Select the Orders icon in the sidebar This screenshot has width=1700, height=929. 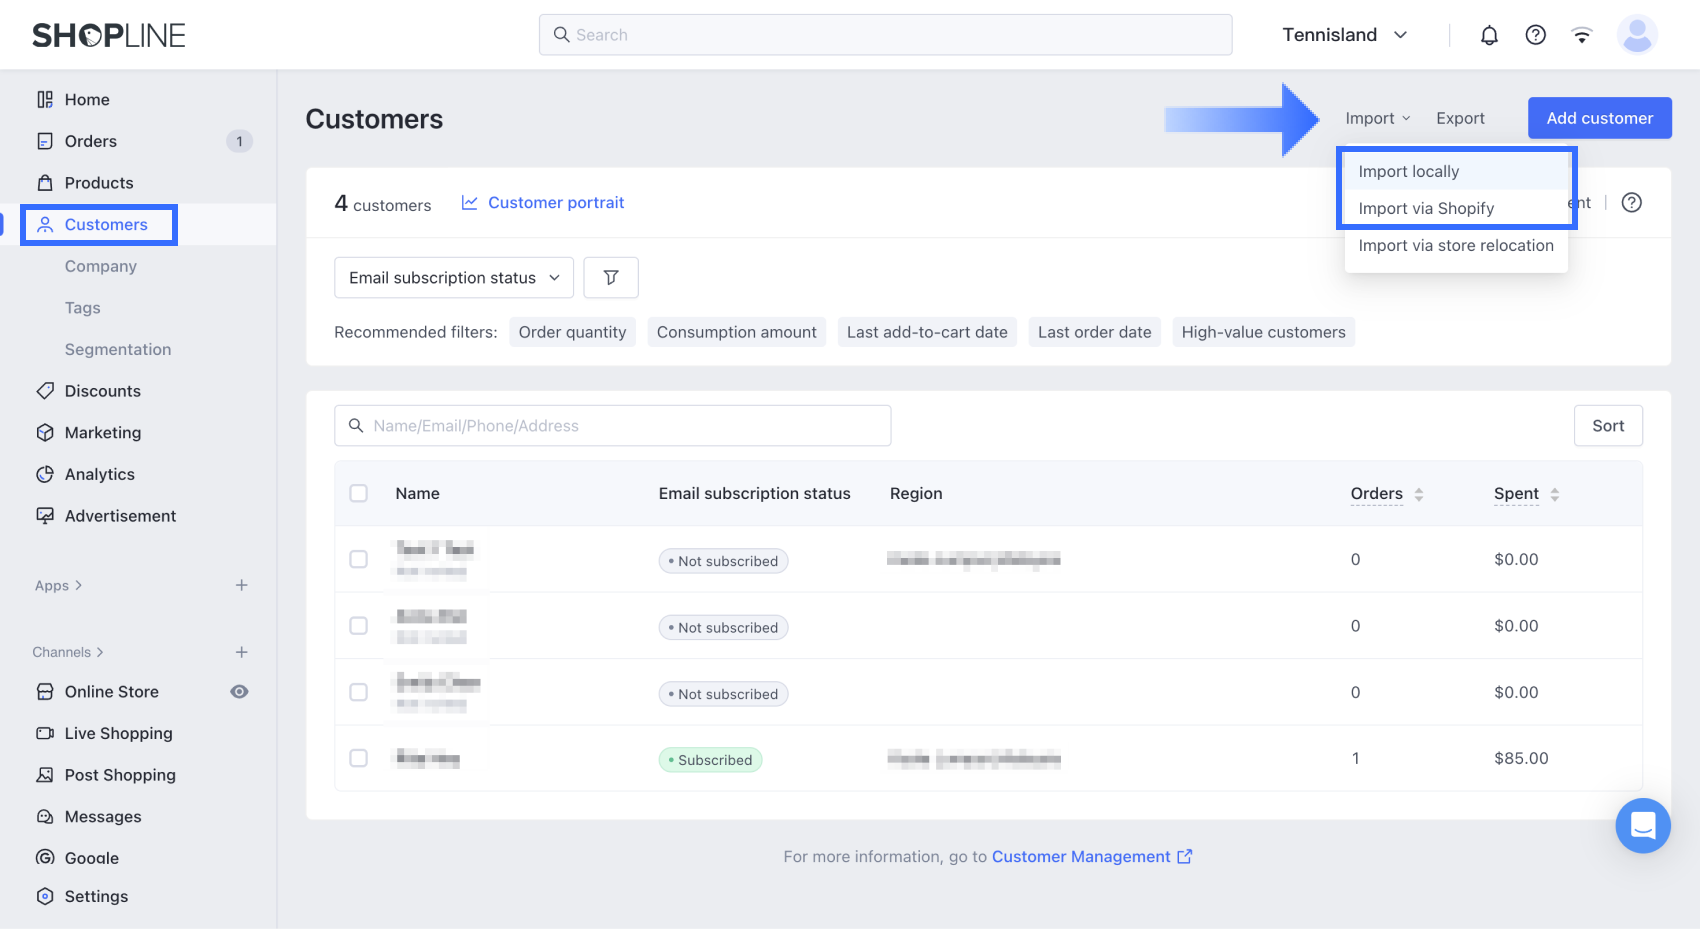[45, 141]
